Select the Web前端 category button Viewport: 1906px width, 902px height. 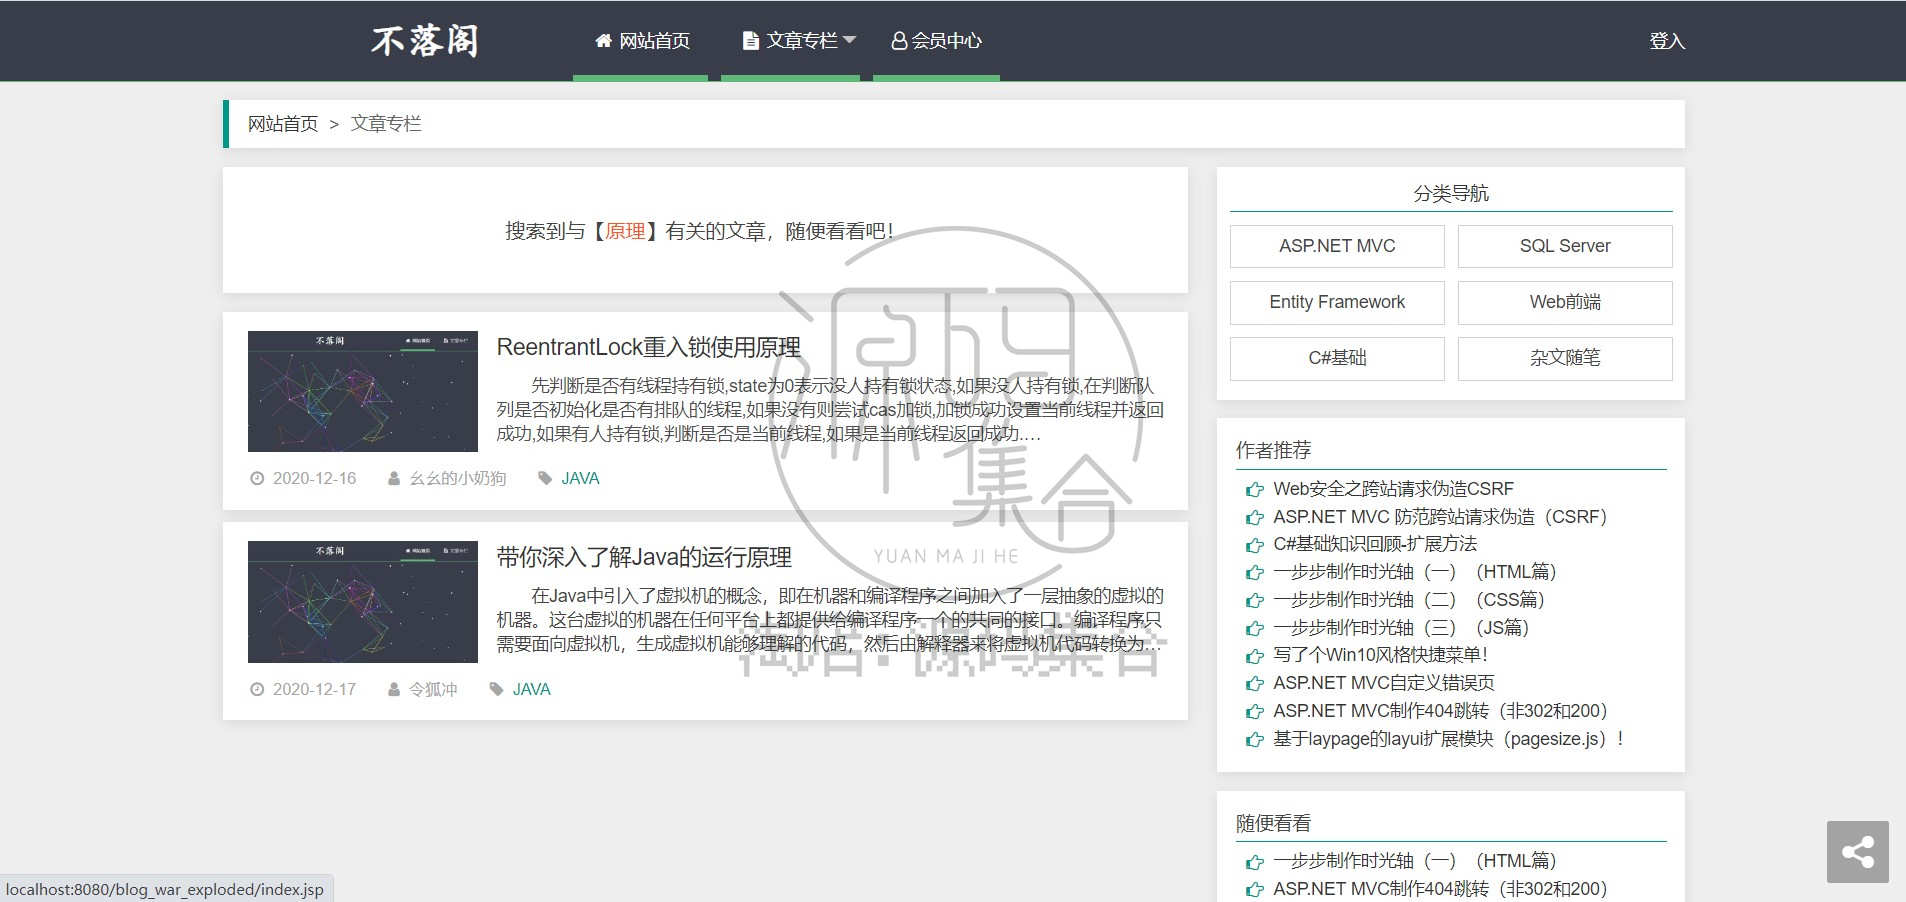point(1565,302)
